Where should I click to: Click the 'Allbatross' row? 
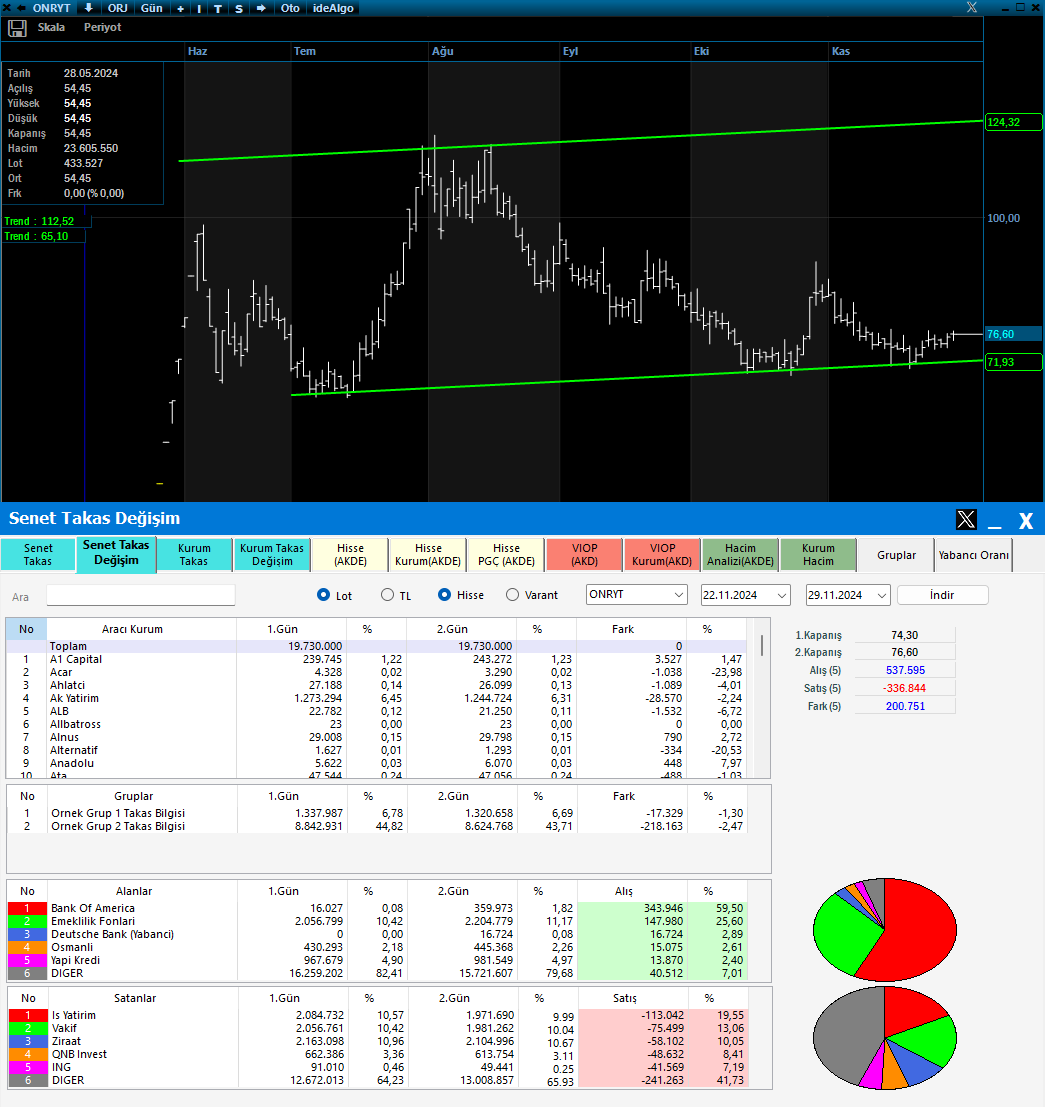(376, 724)
